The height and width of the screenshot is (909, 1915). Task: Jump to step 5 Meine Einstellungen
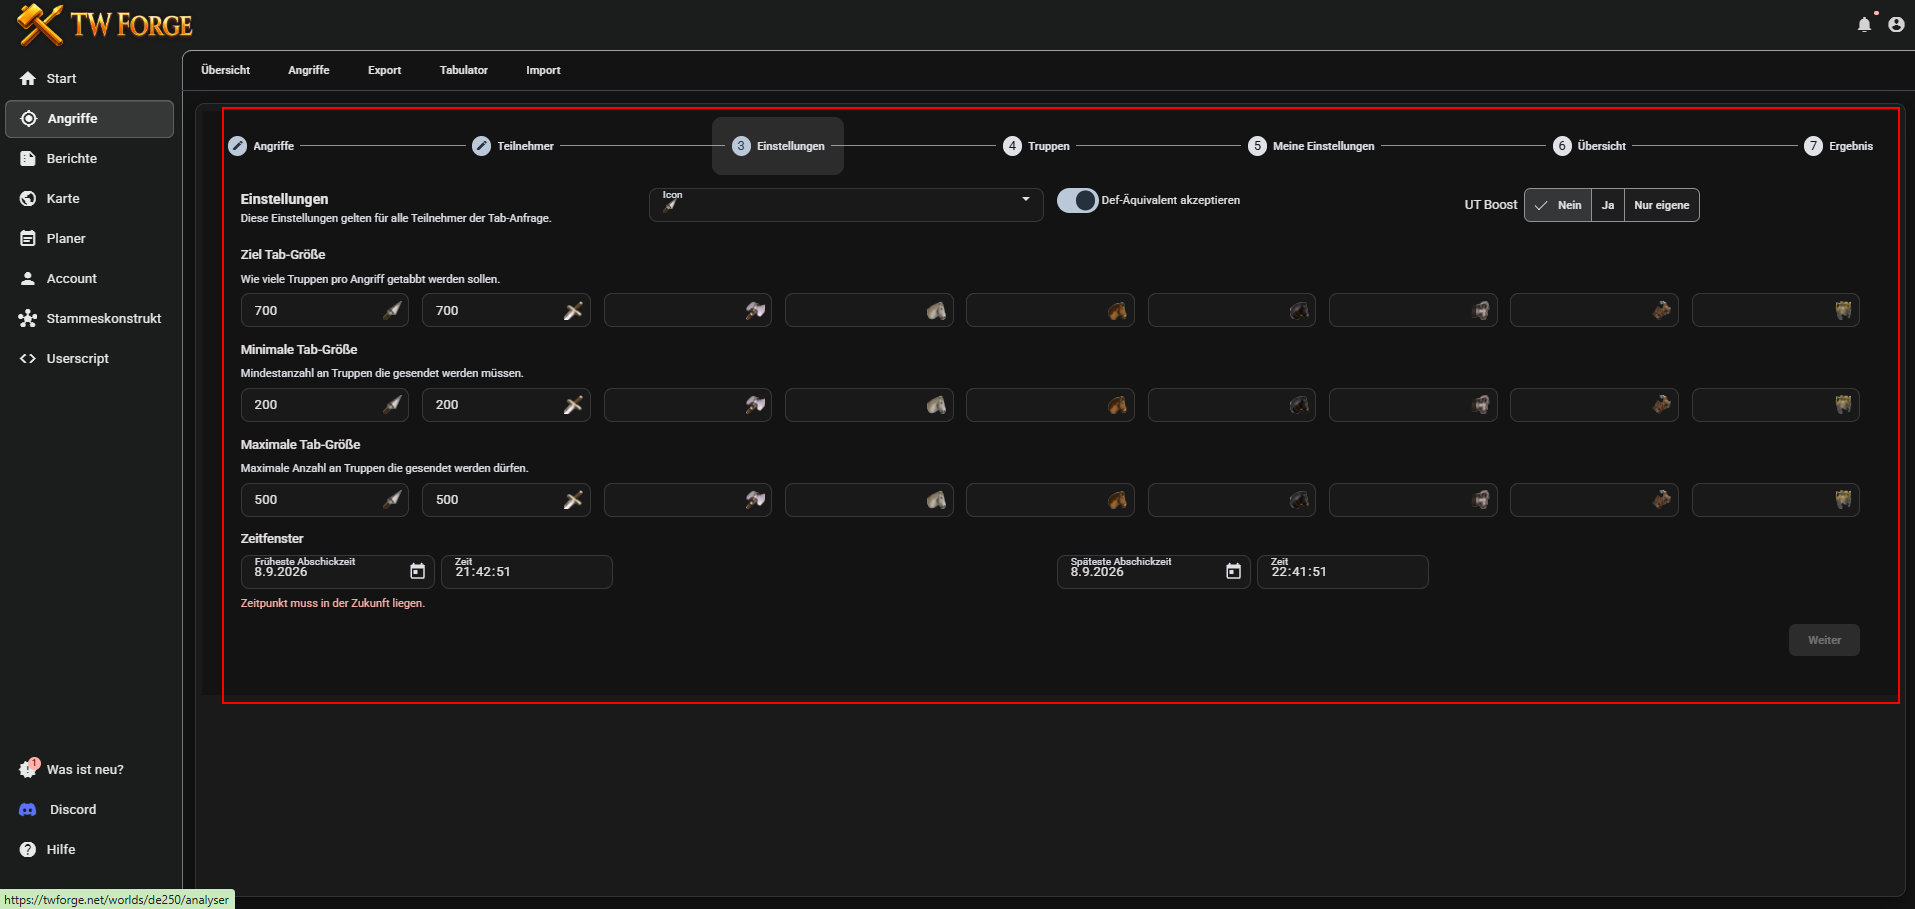(x=1311, y=146)
